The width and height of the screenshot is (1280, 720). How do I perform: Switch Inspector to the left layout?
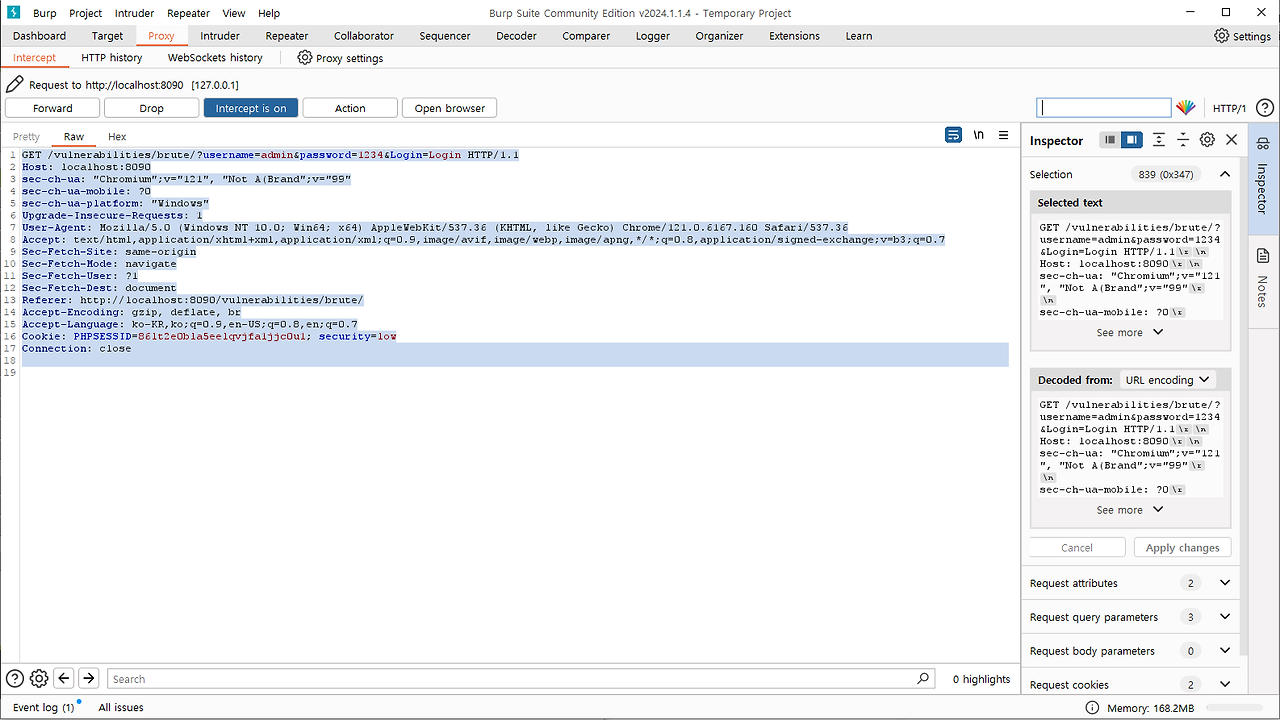coord(1109,140)
